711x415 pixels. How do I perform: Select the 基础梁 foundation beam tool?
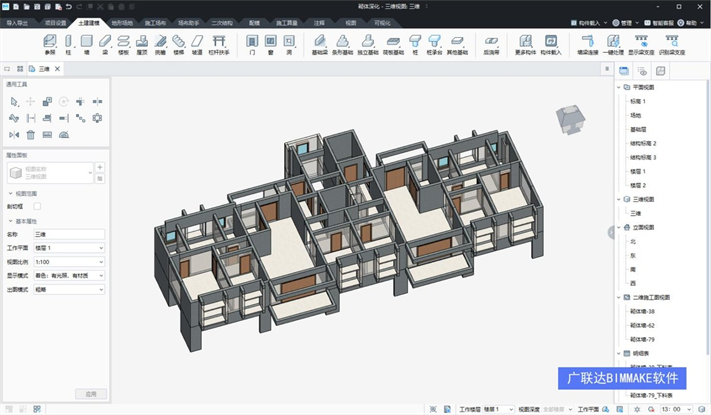pyautogui.click(x=320, y=45)
